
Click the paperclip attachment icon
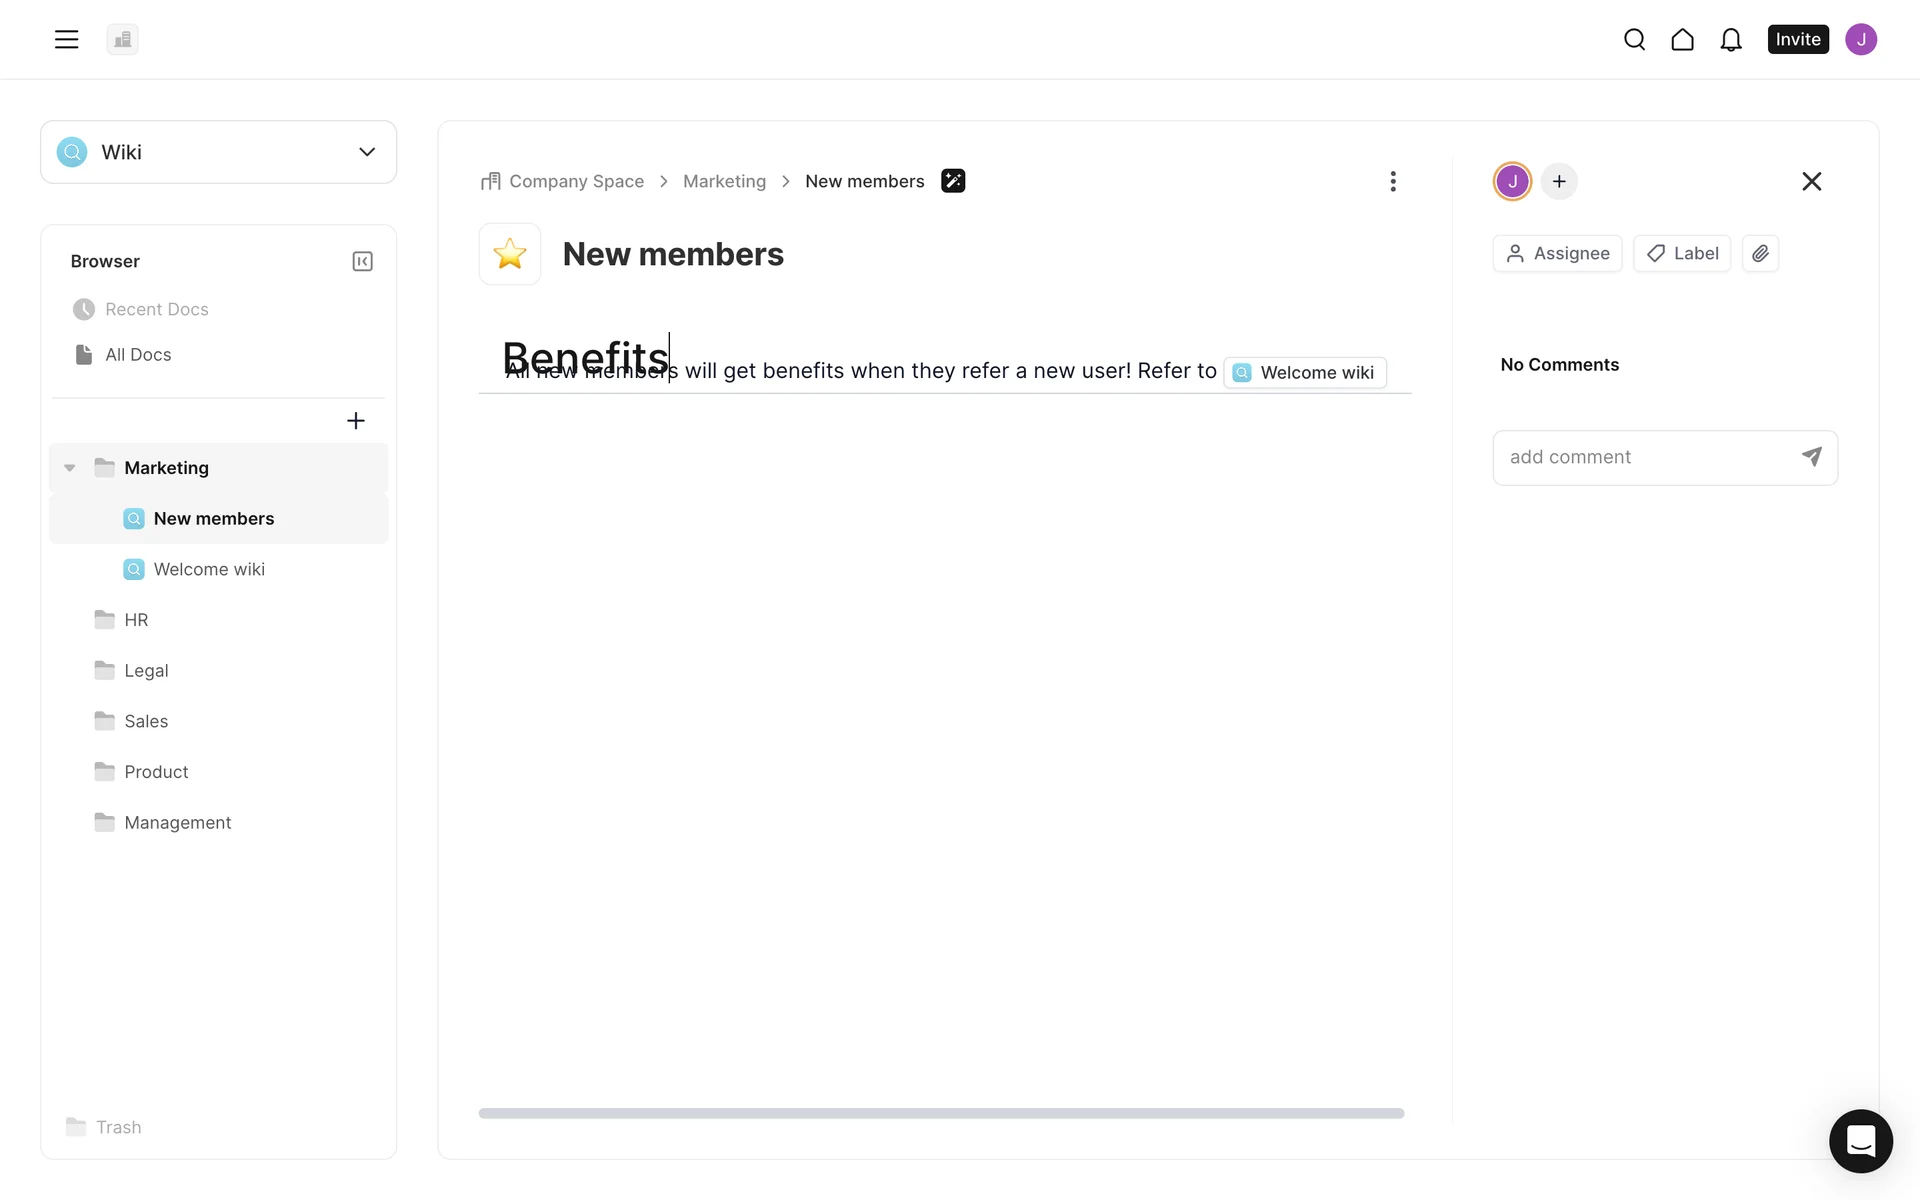[1760, 254]
